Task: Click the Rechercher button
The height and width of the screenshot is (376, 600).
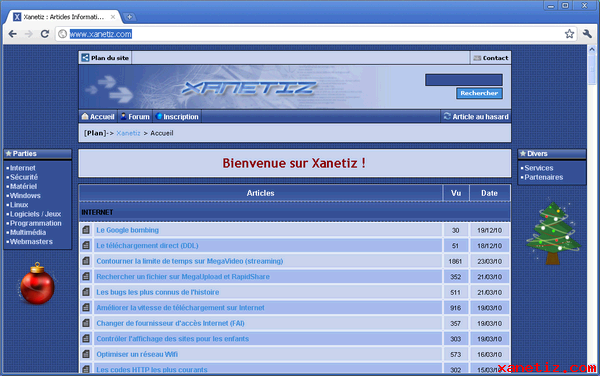Action: pos(479,93)
